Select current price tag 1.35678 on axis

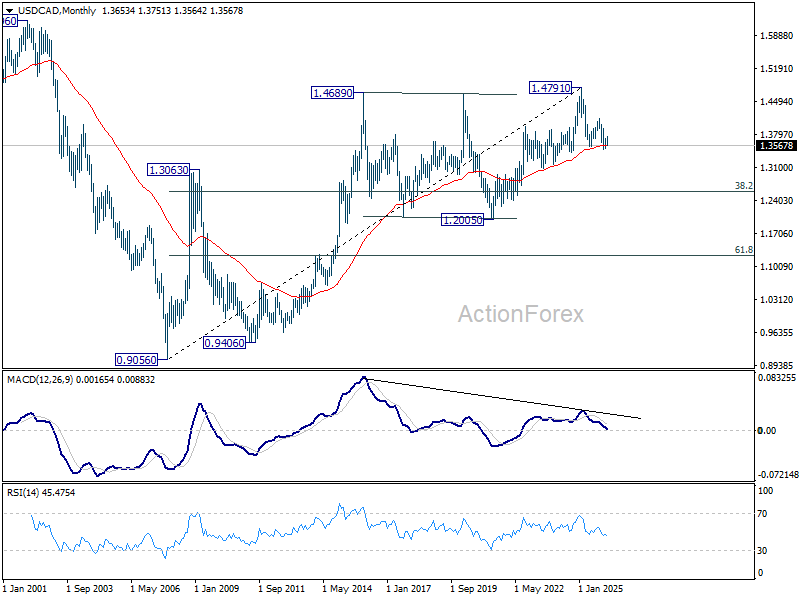click(x=777, y=146)
